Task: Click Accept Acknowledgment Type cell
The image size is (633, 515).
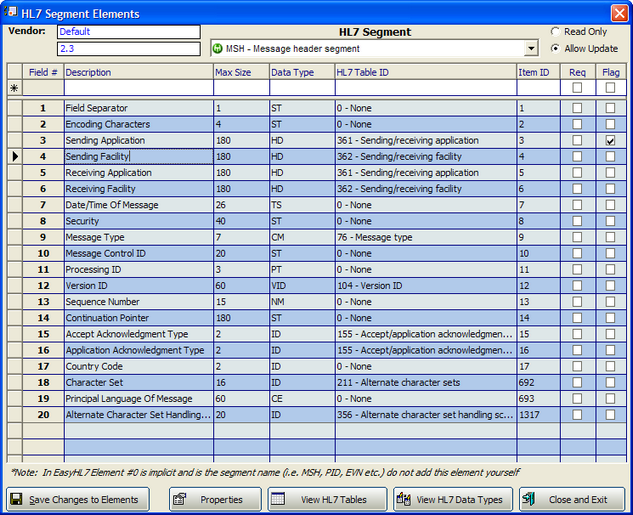Action: pos(139,334)
